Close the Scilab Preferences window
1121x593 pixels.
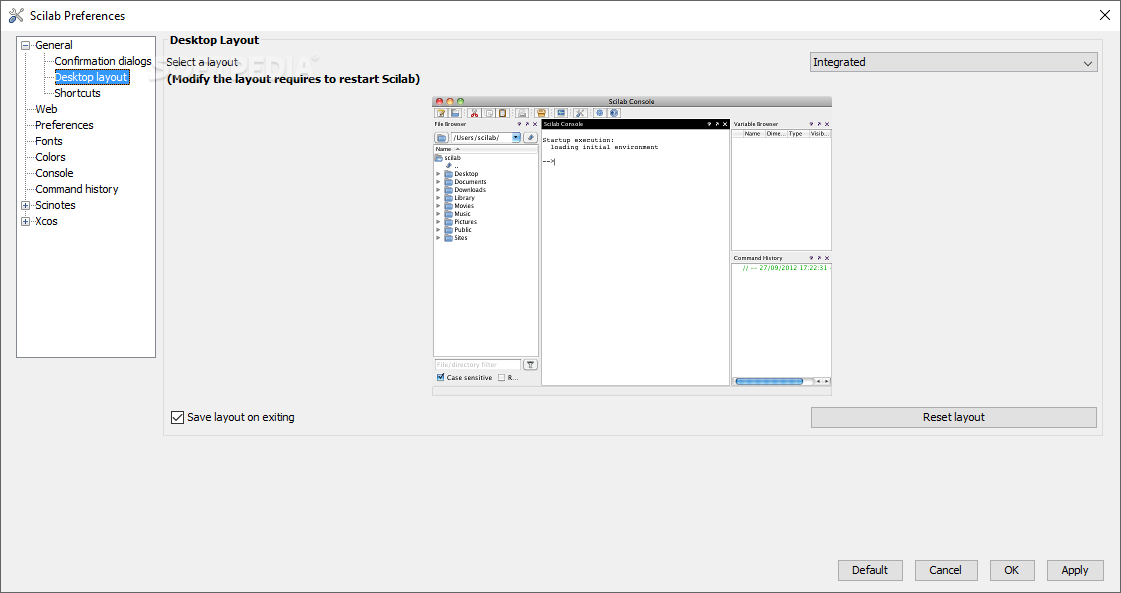click(1105, 15)
